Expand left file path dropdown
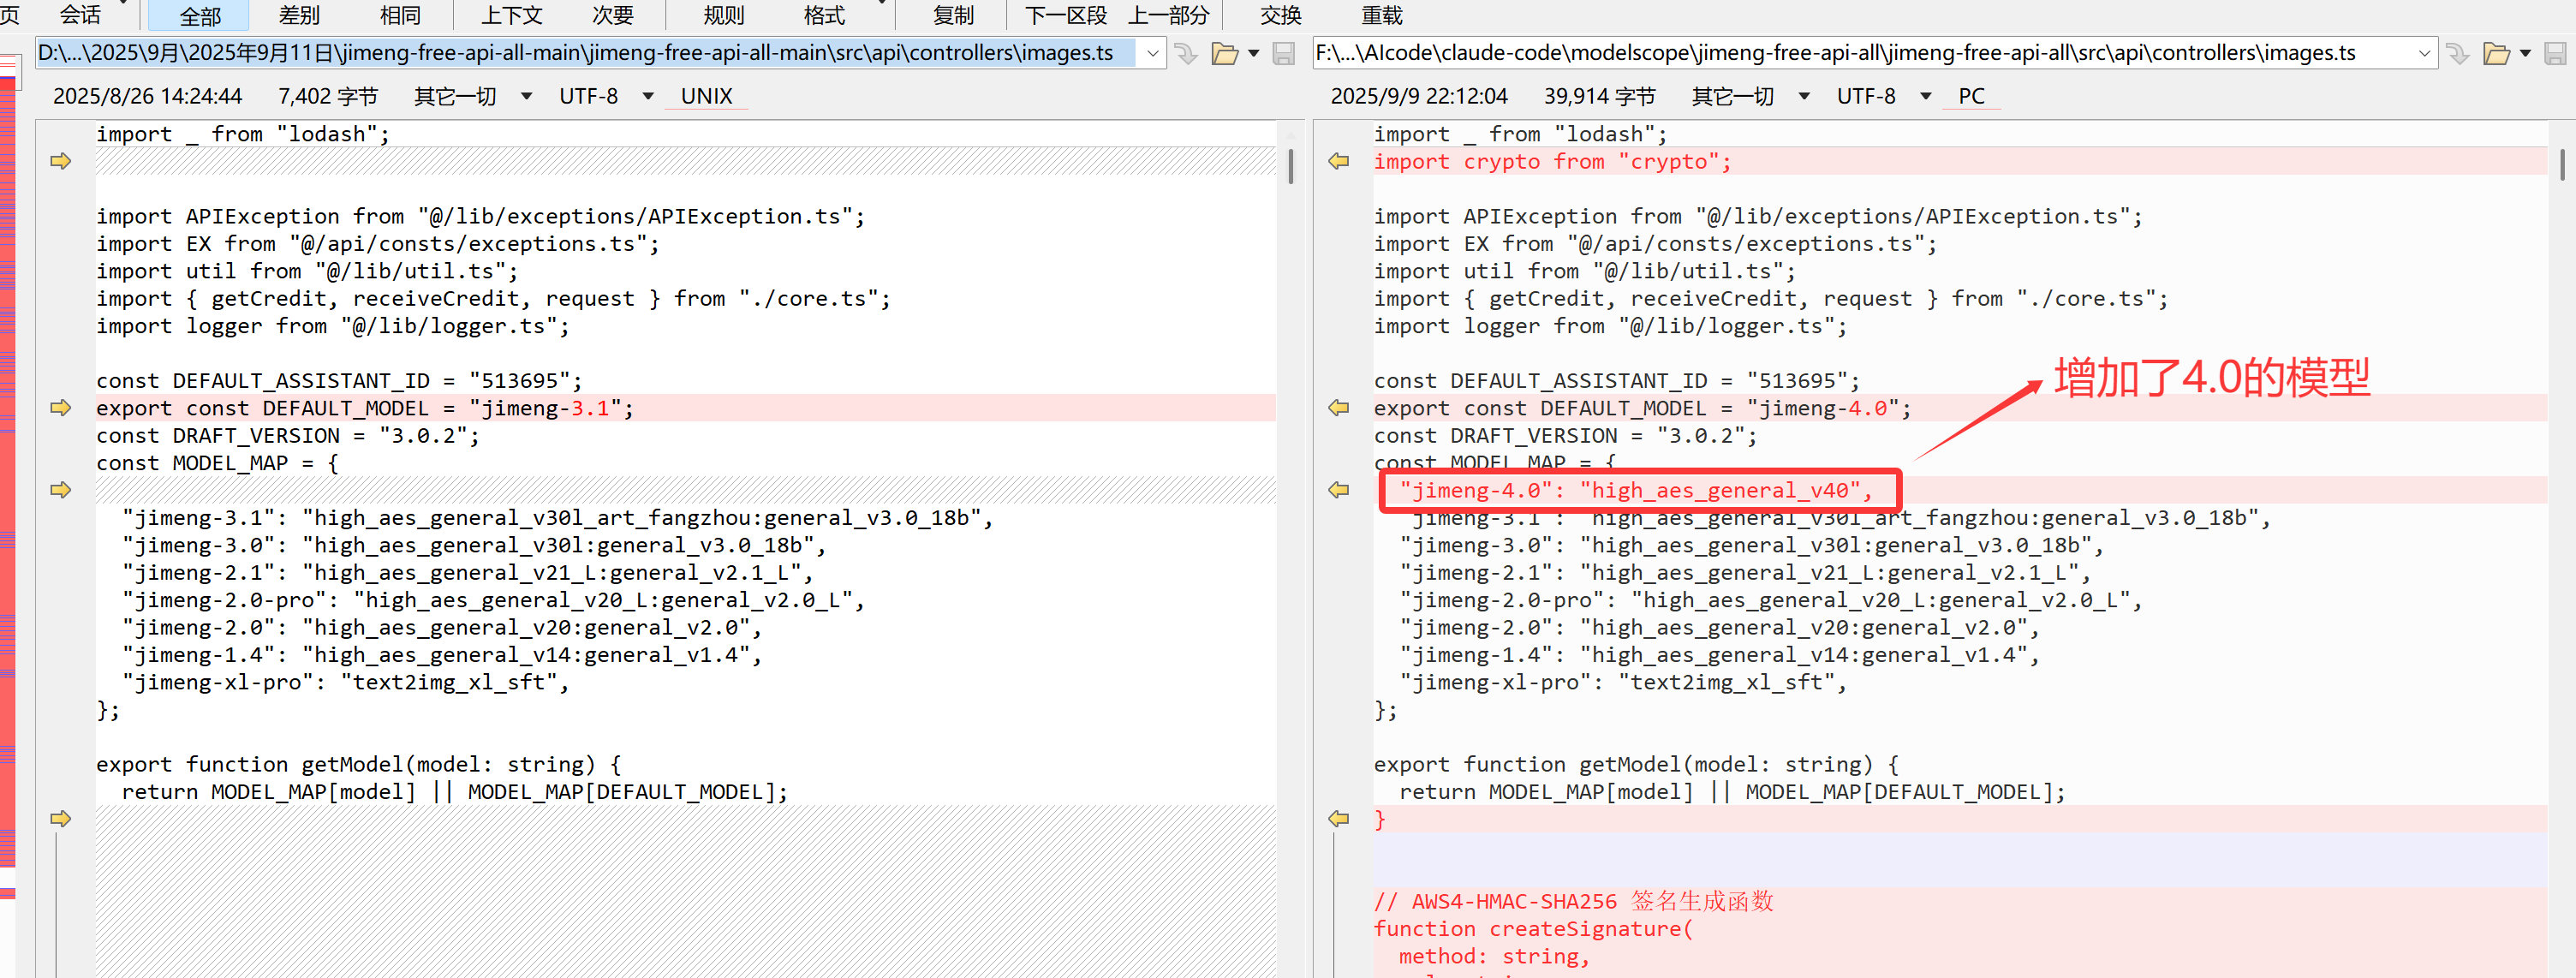The width and height of the screenshot is (2576, 978). [1152, 53]
